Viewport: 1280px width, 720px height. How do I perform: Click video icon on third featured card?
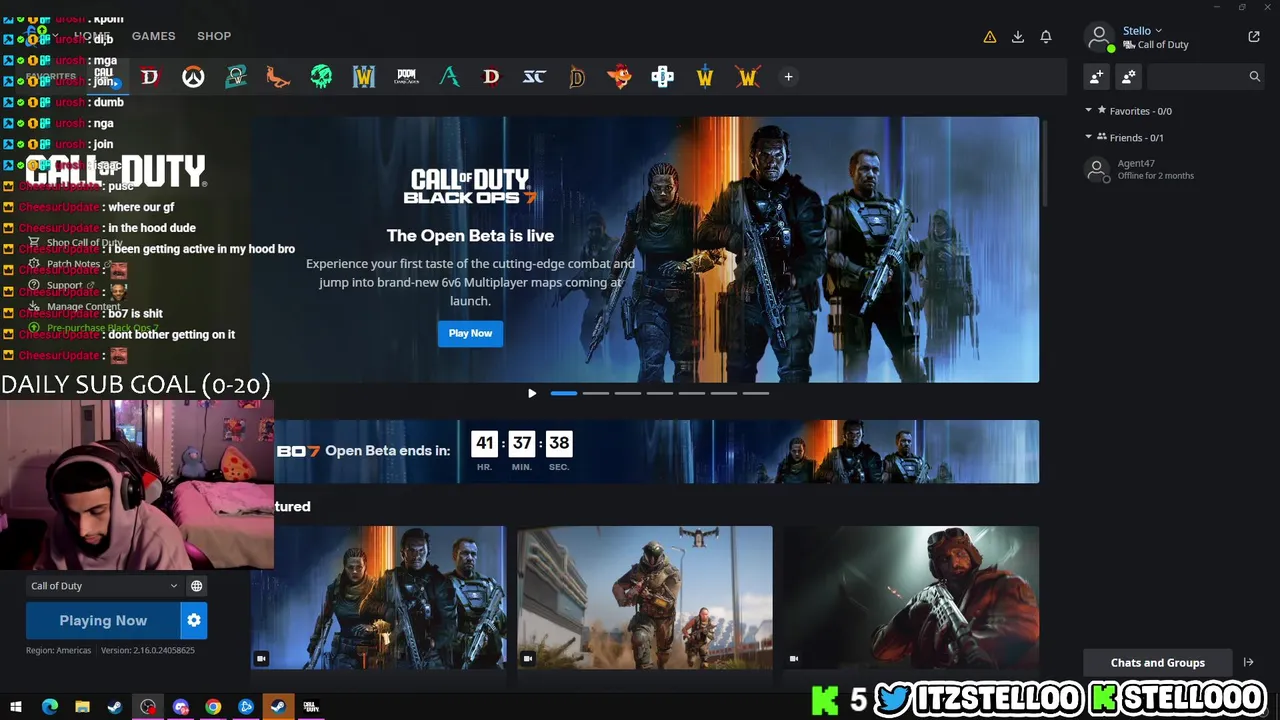tap(794, 658)
